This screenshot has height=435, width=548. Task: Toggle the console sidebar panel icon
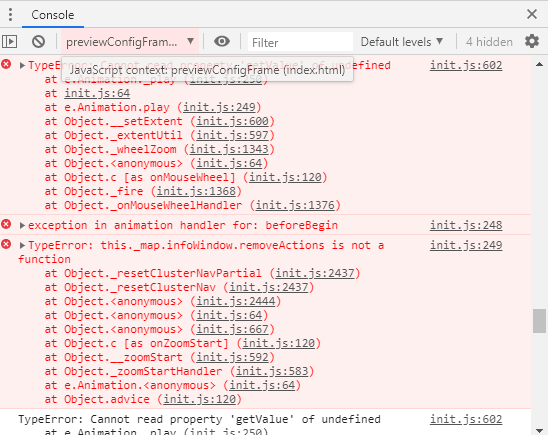pos(9,42)
